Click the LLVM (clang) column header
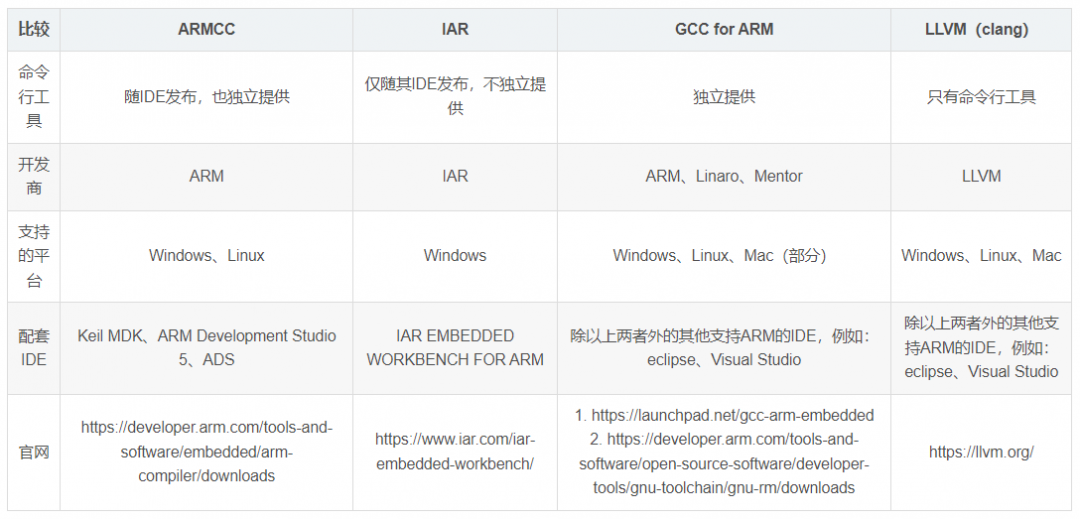 click(x=981, y=29)
